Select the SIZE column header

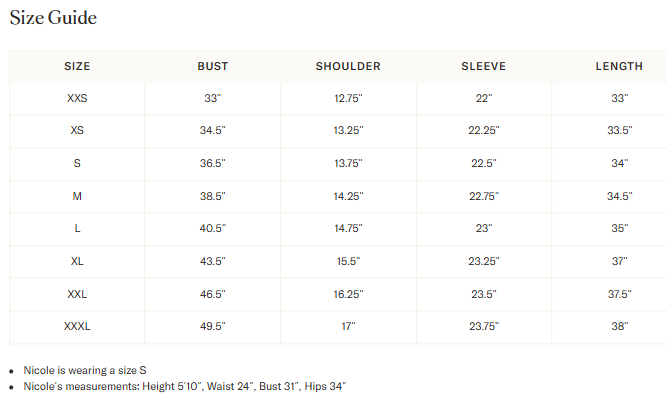tap(77, 66)
